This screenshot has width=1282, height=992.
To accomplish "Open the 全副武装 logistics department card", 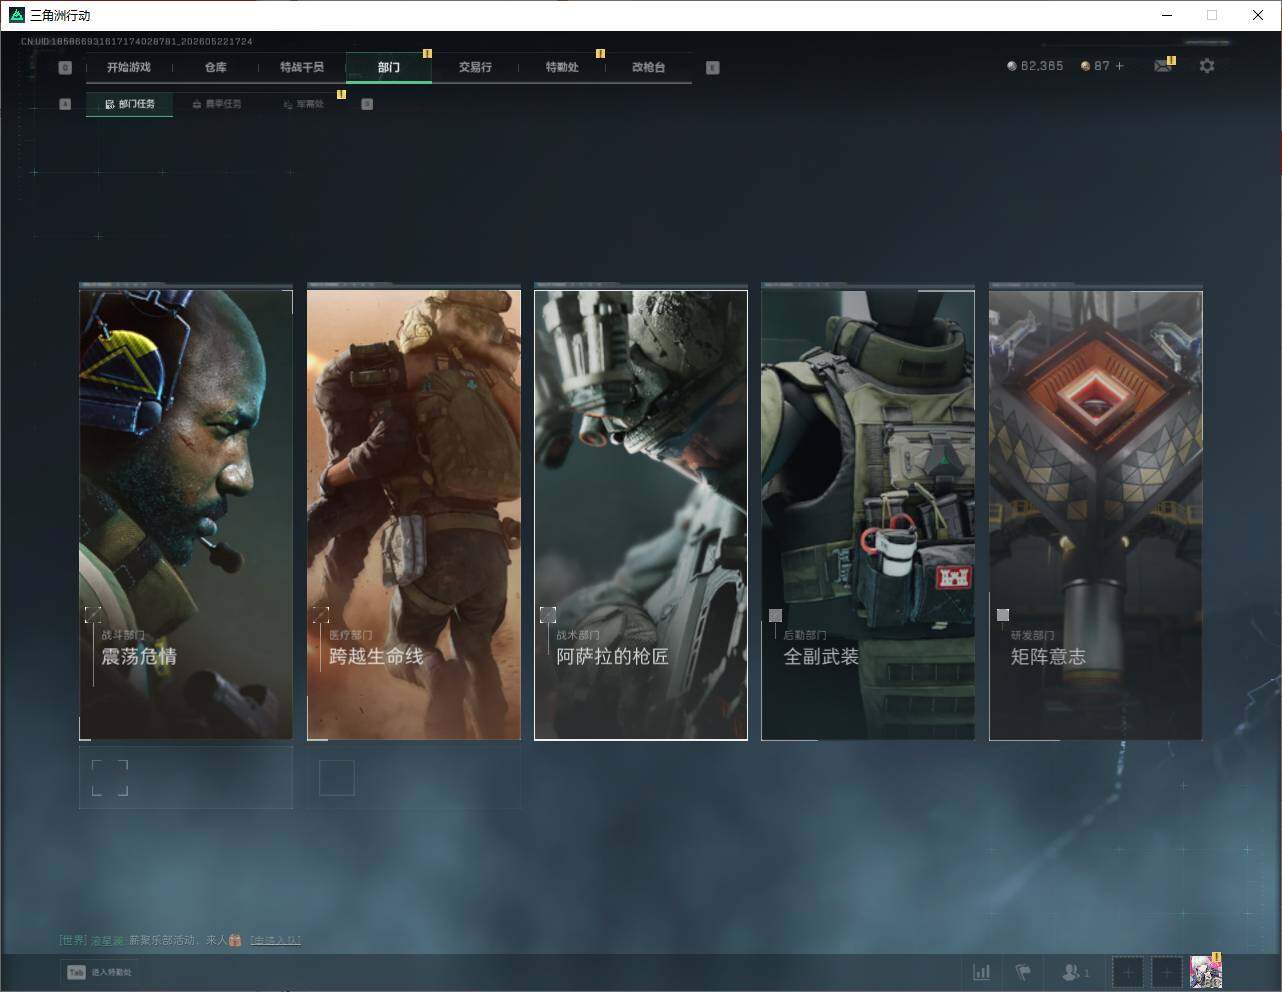I will (x=868, y=514).
